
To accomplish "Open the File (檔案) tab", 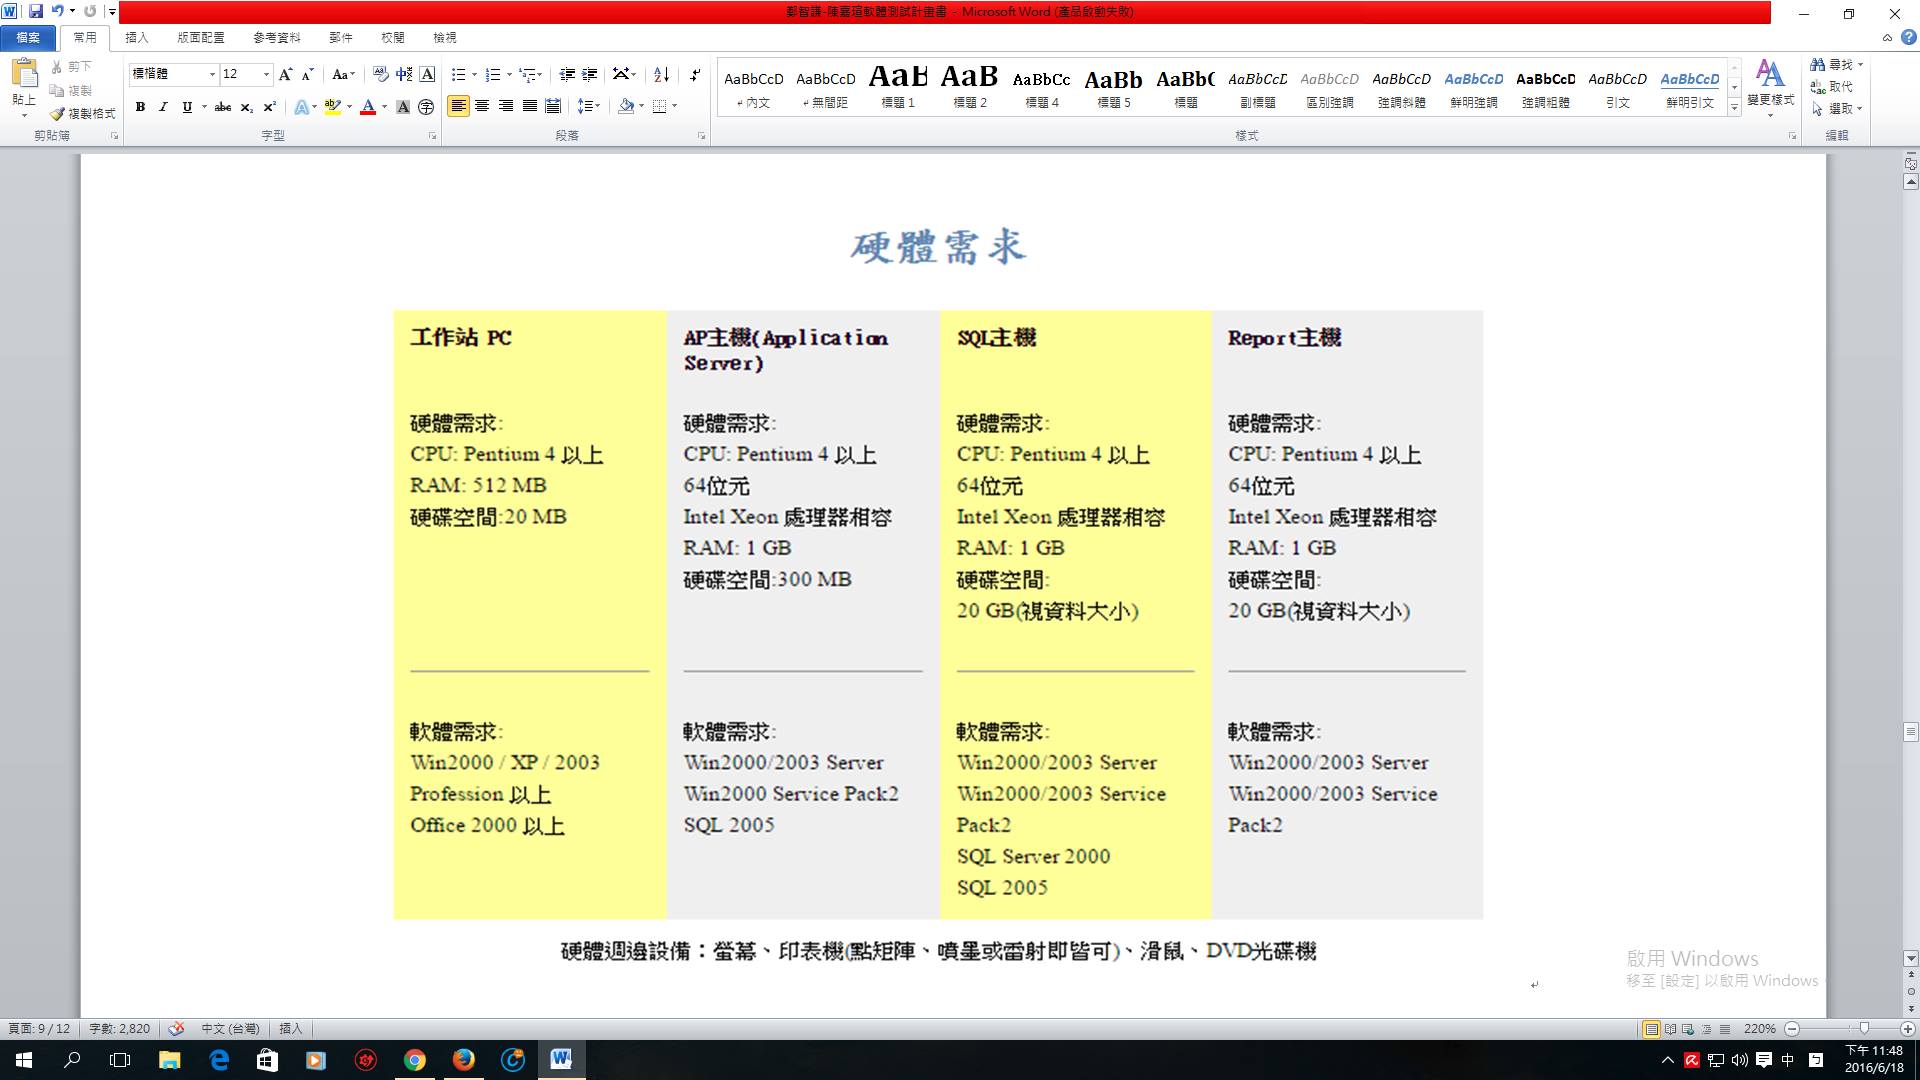I will (28, 37).
